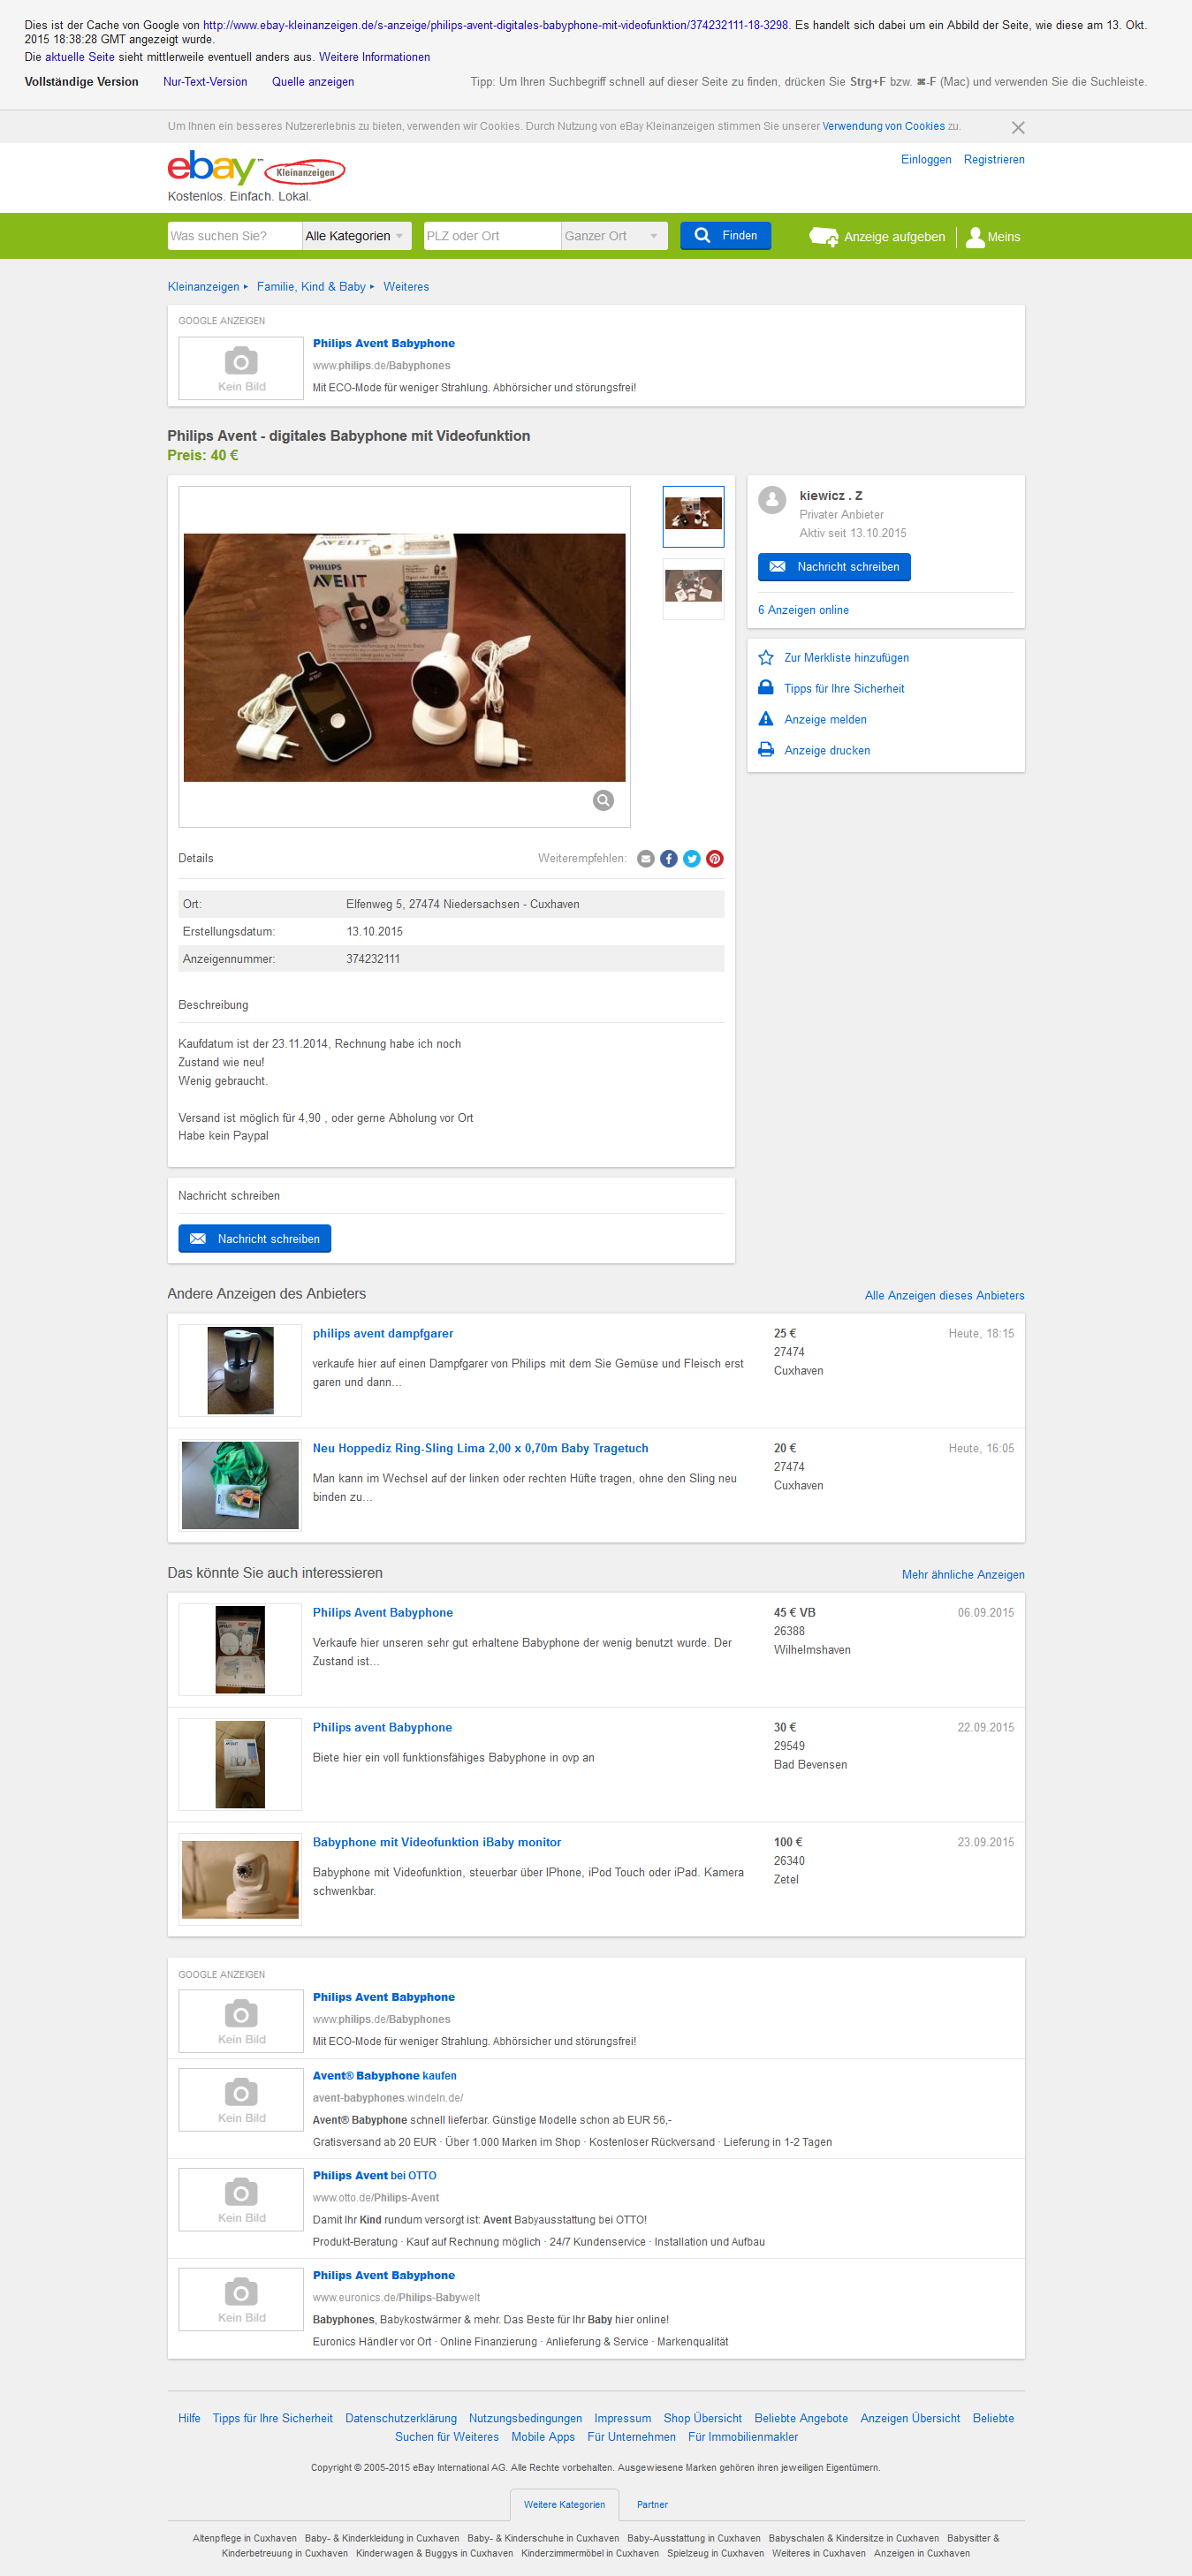Click the printer icon
1192x2576 pixels.
tap(766, 750)
